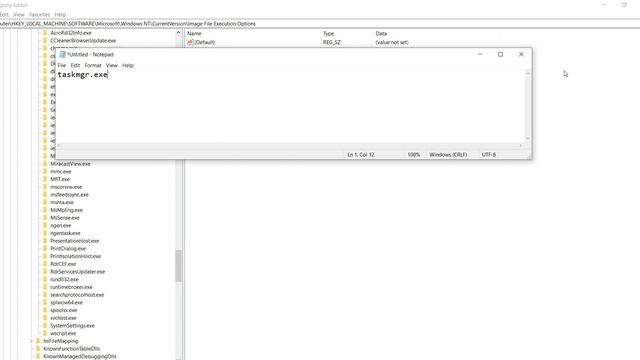This screenshot has height=360, width=640.
Task: Click the folder icon of mmc.exe
Action: coord(45,171)
